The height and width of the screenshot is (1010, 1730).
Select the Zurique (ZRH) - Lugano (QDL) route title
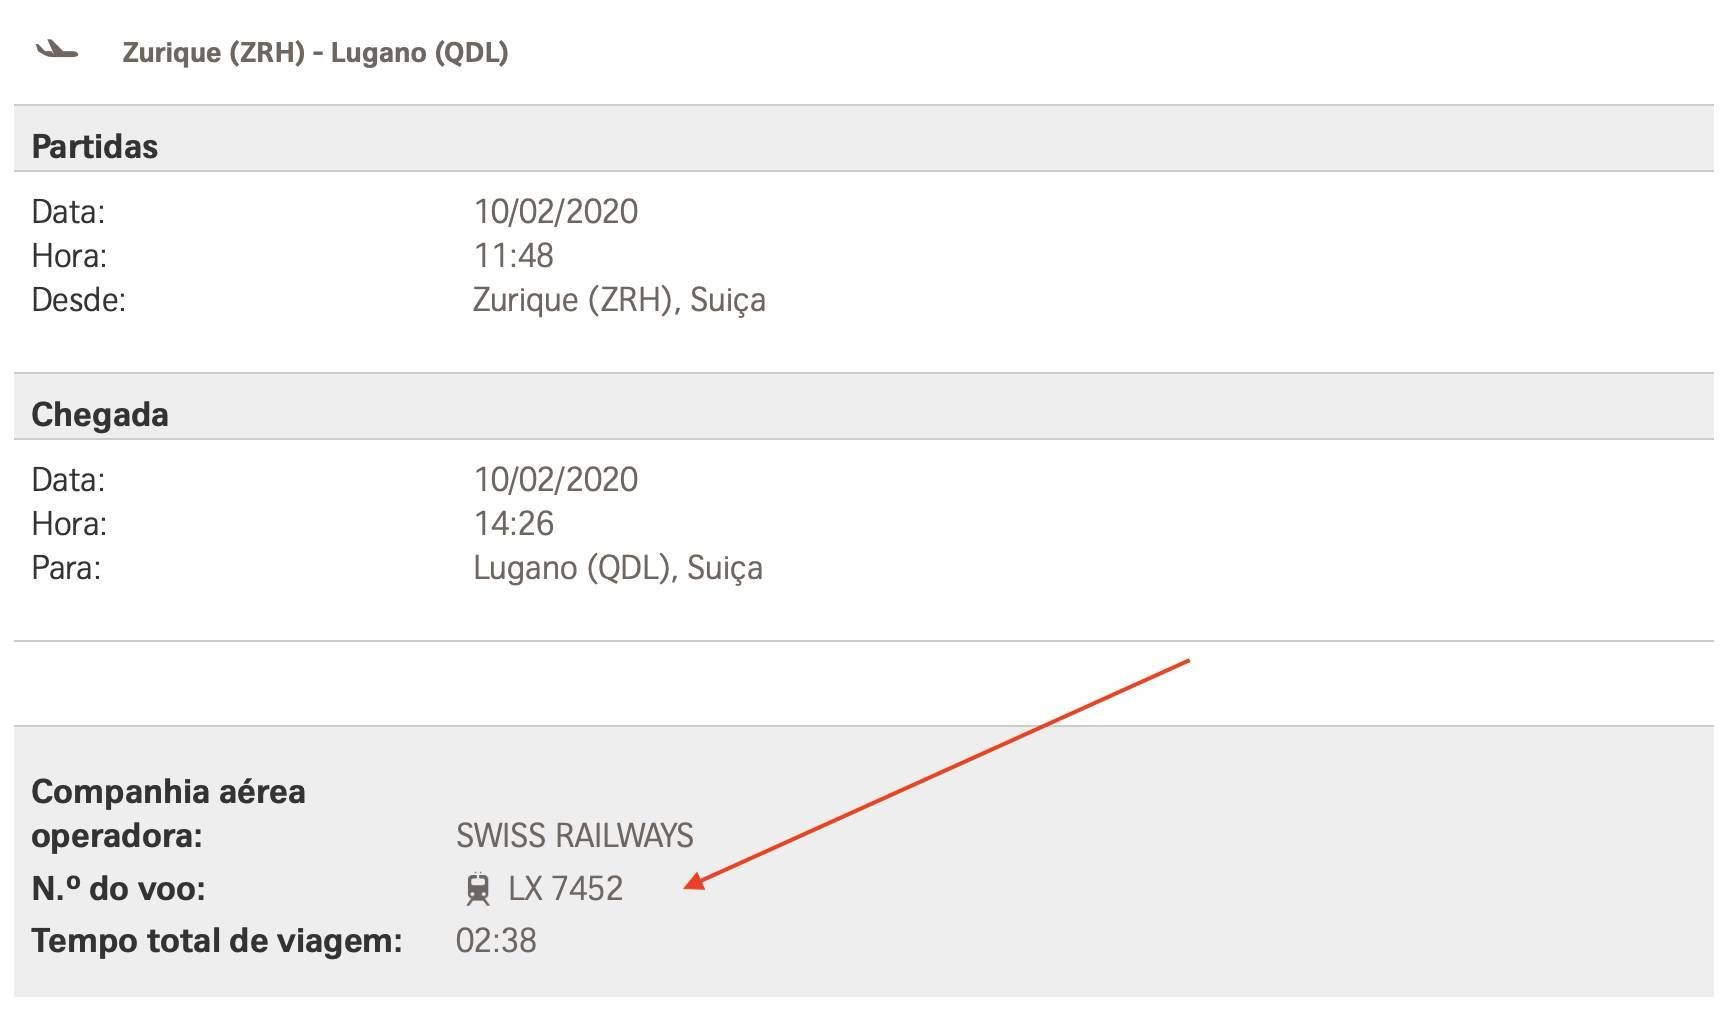[315, 52]
